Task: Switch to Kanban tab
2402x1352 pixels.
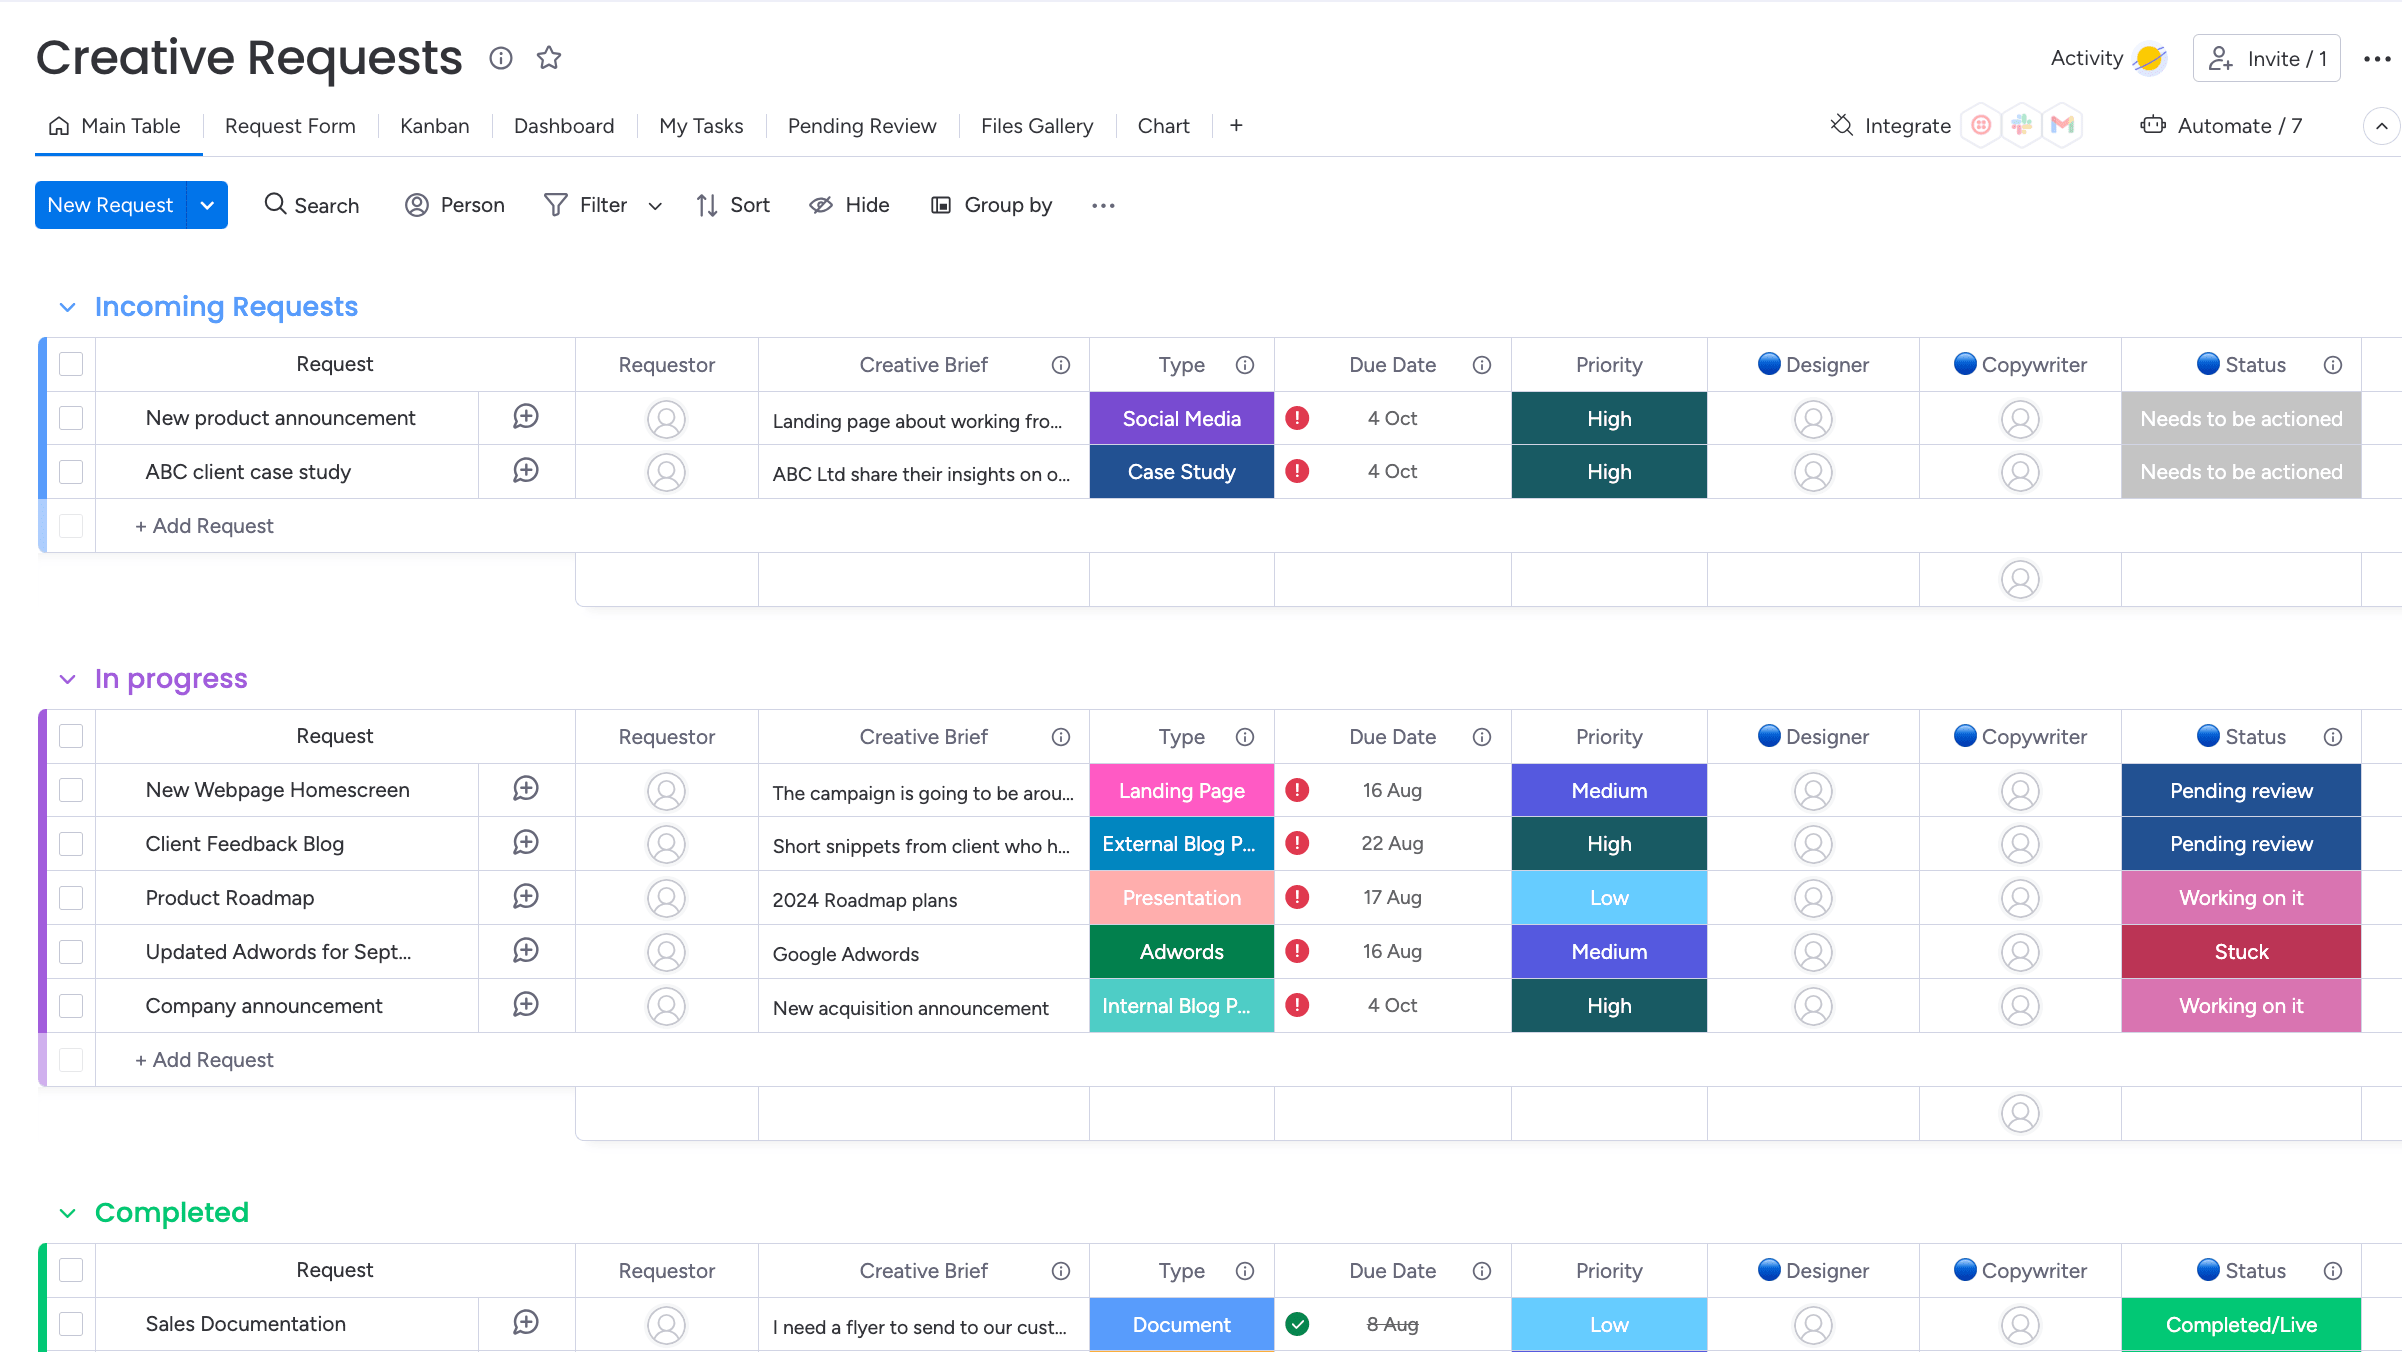Action: pos(434,126)
